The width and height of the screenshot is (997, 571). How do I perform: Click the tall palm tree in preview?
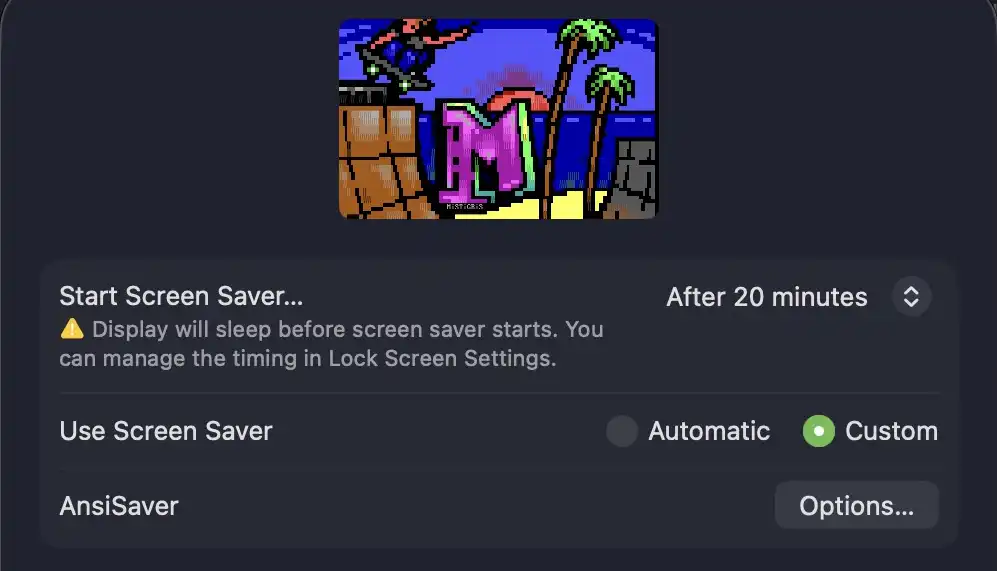coord(569,114)
